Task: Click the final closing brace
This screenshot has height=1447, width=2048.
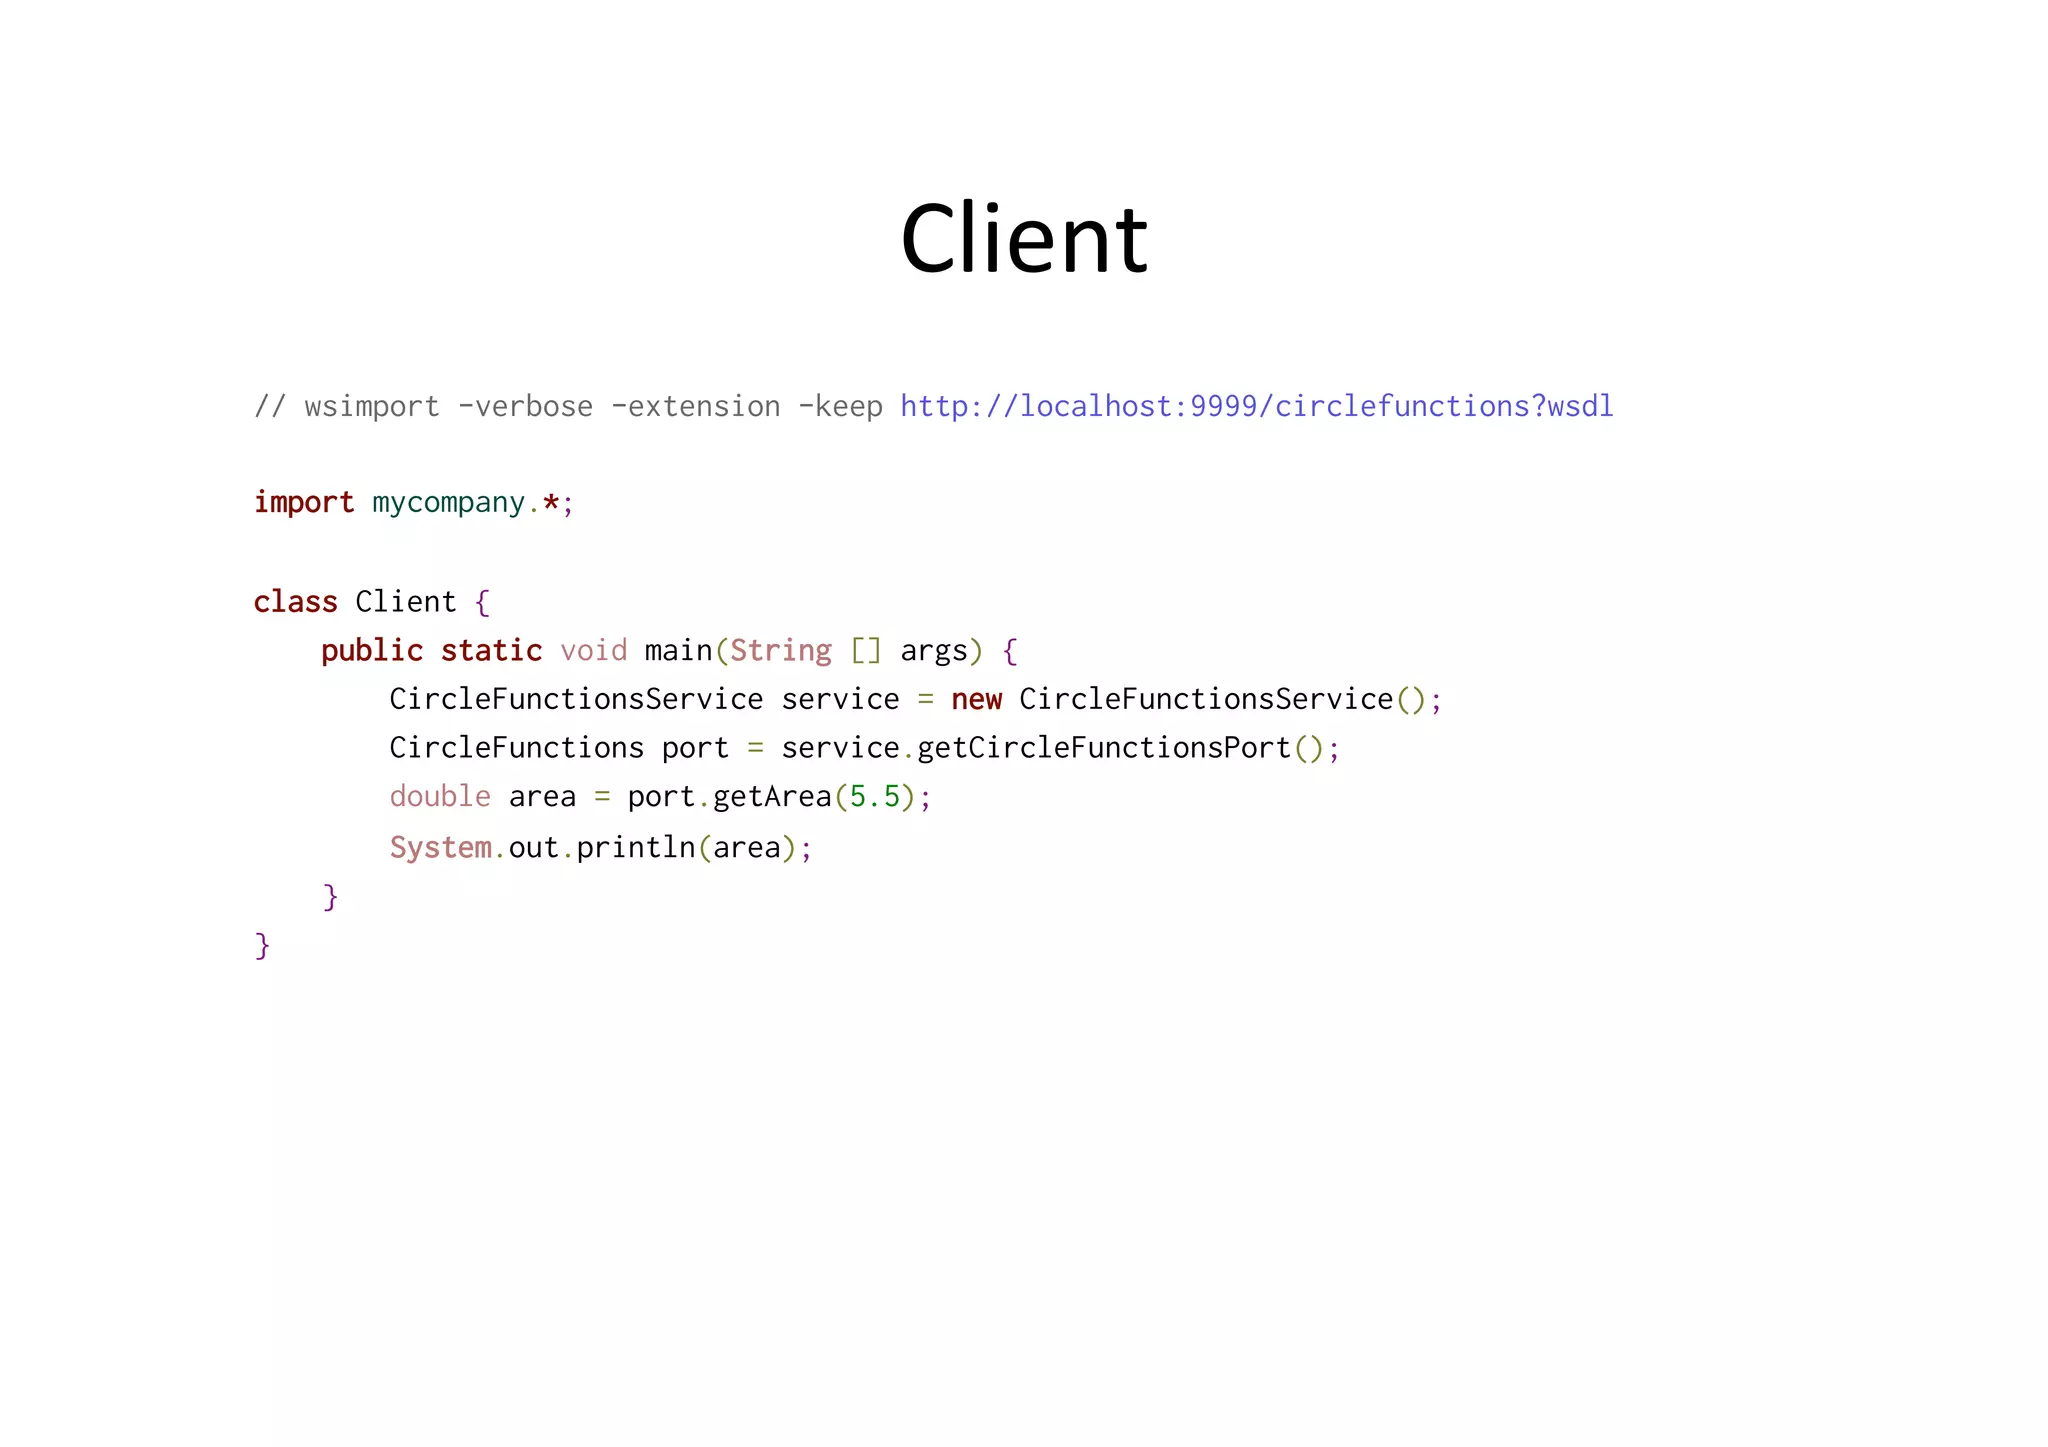Action: [x=262, y=945]
